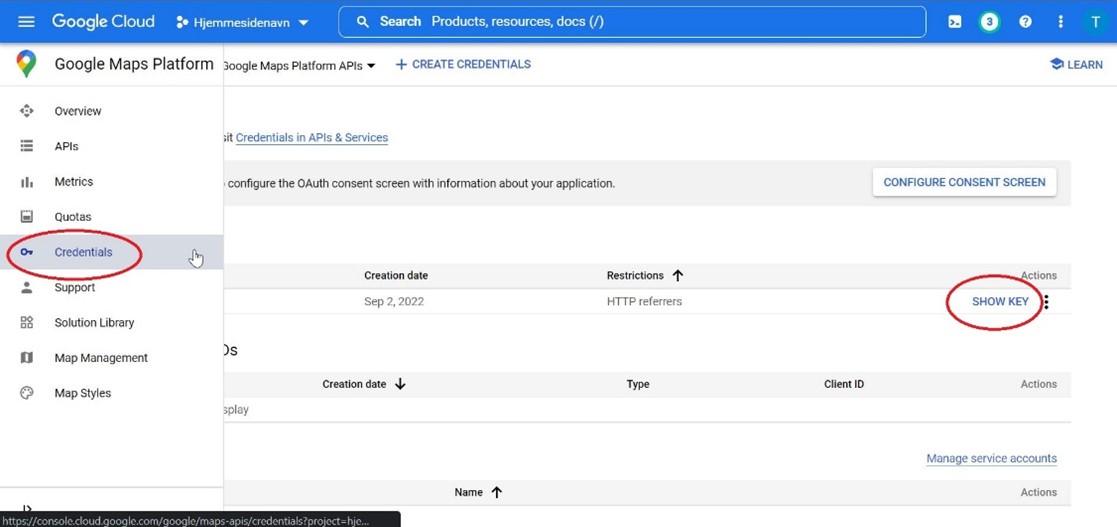Open notifications badge showing 3
Image resolution: width=1117 pixels, height=527 pixels.
[989, 22]
